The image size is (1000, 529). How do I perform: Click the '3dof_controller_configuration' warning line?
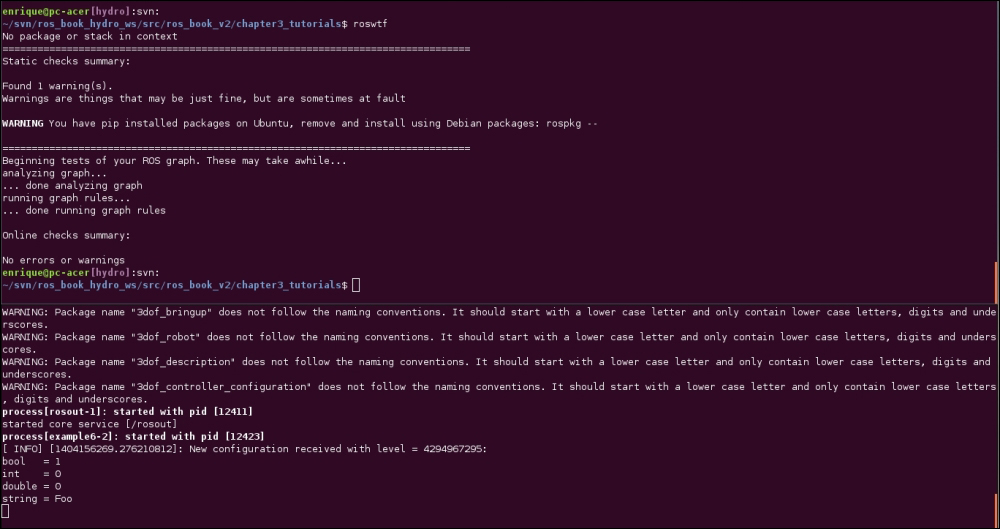pyautogui.click(x=499, y=393)
